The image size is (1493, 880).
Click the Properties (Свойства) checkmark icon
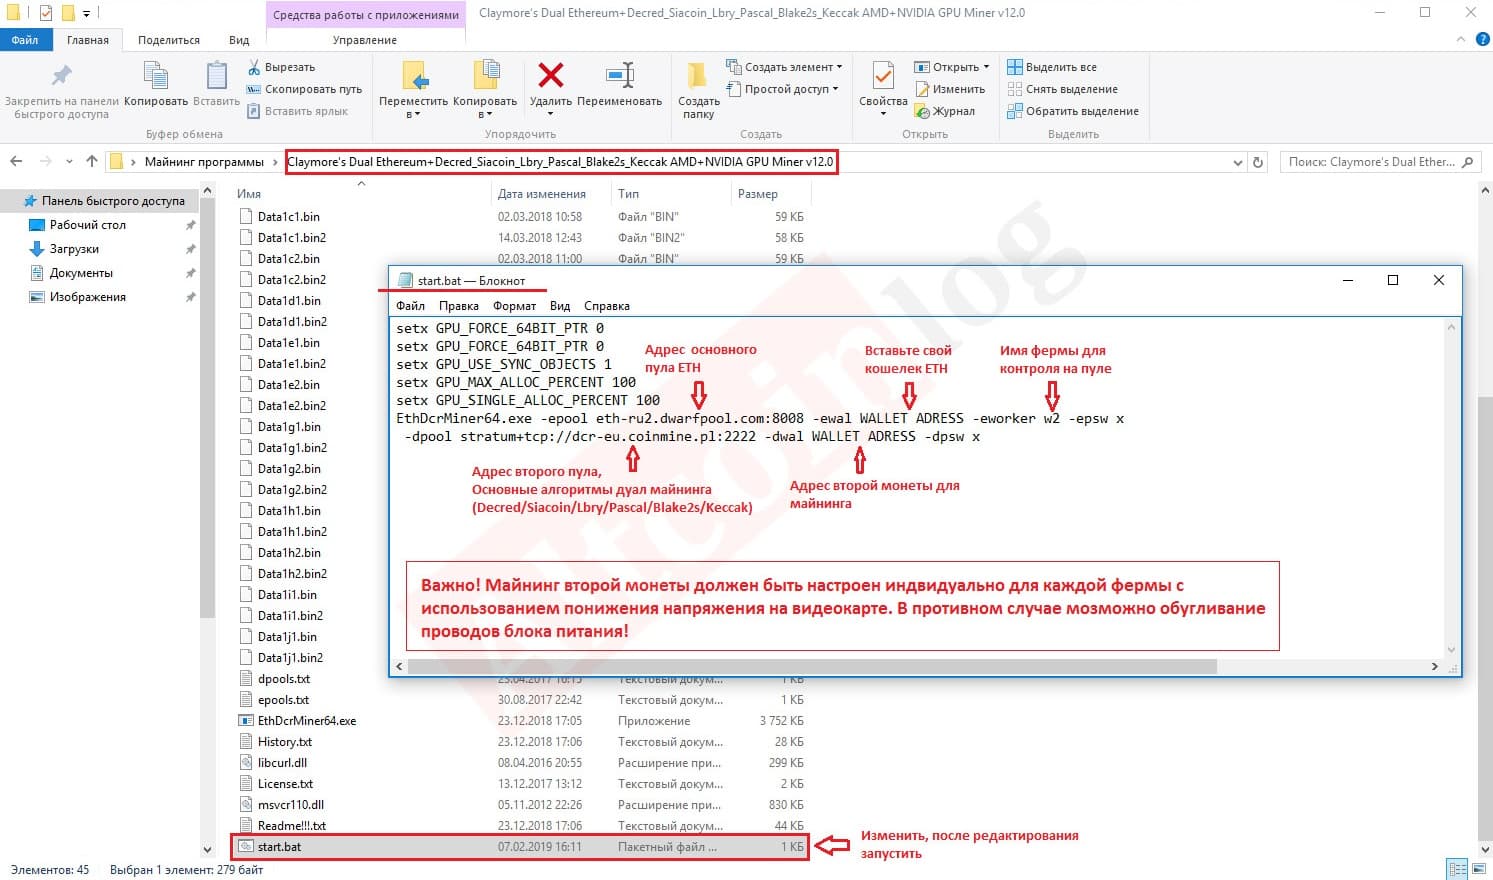click(883, 76)
